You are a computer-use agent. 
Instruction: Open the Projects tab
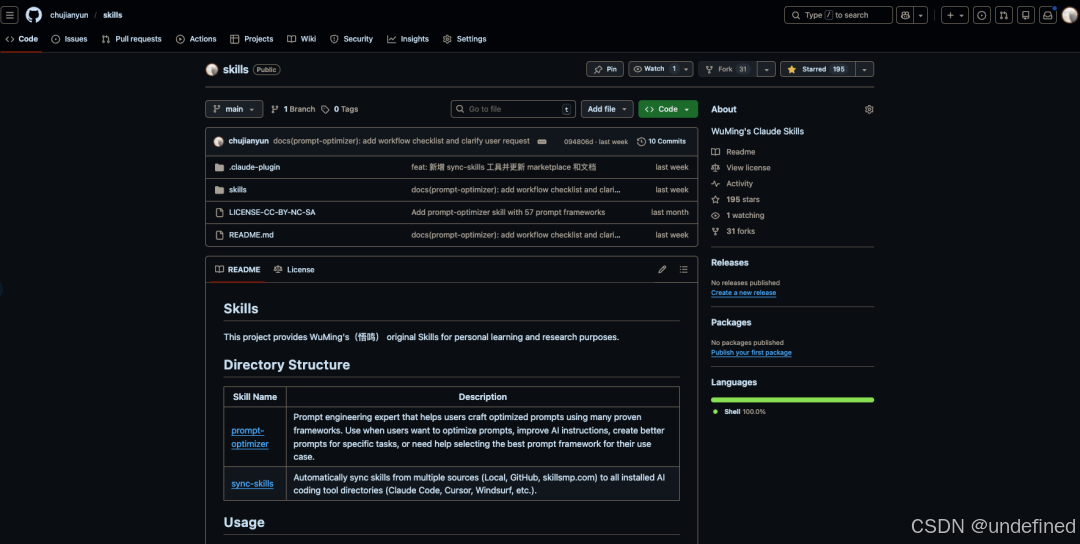tap(251, 39)
